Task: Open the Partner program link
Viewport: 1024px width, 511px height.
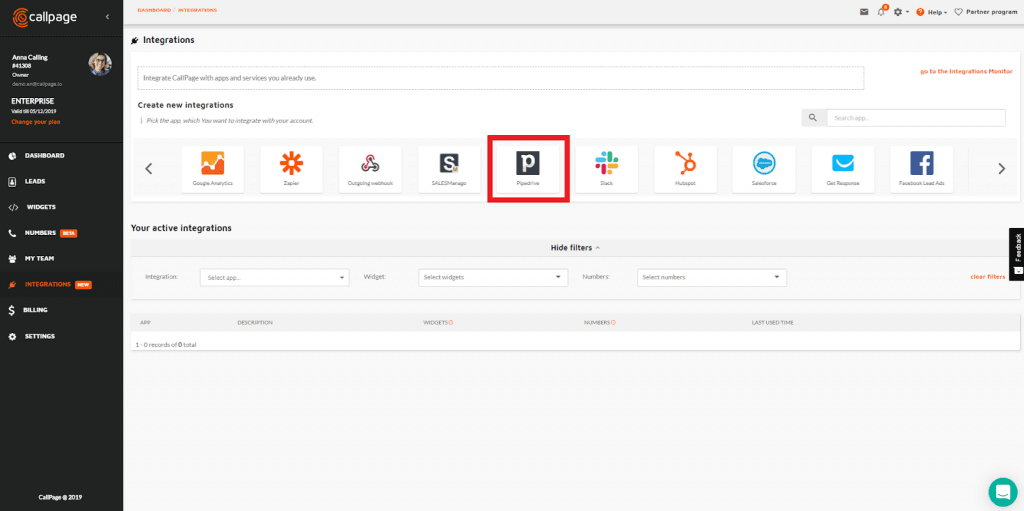Action: 985,12
